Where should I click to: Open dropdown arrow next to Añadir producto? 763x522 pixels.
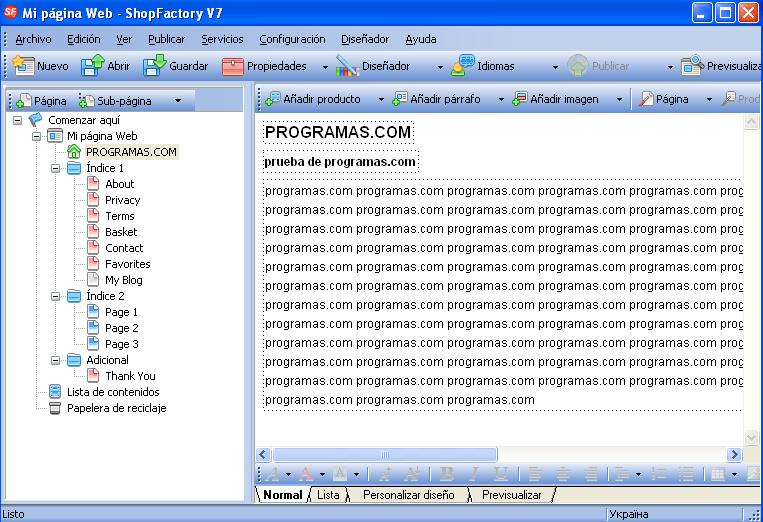tap(381, 100)
